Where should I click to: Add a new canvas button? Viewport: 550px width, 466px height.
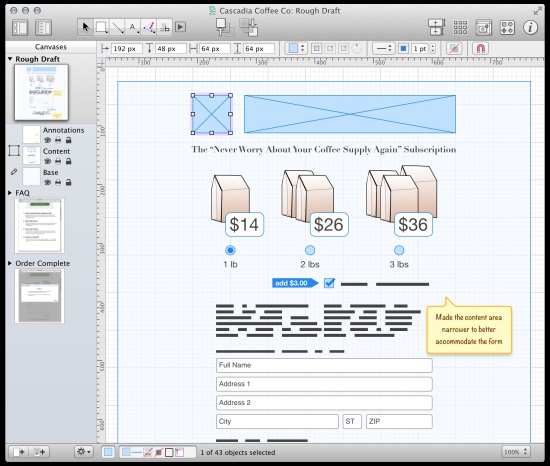(19, 452)
